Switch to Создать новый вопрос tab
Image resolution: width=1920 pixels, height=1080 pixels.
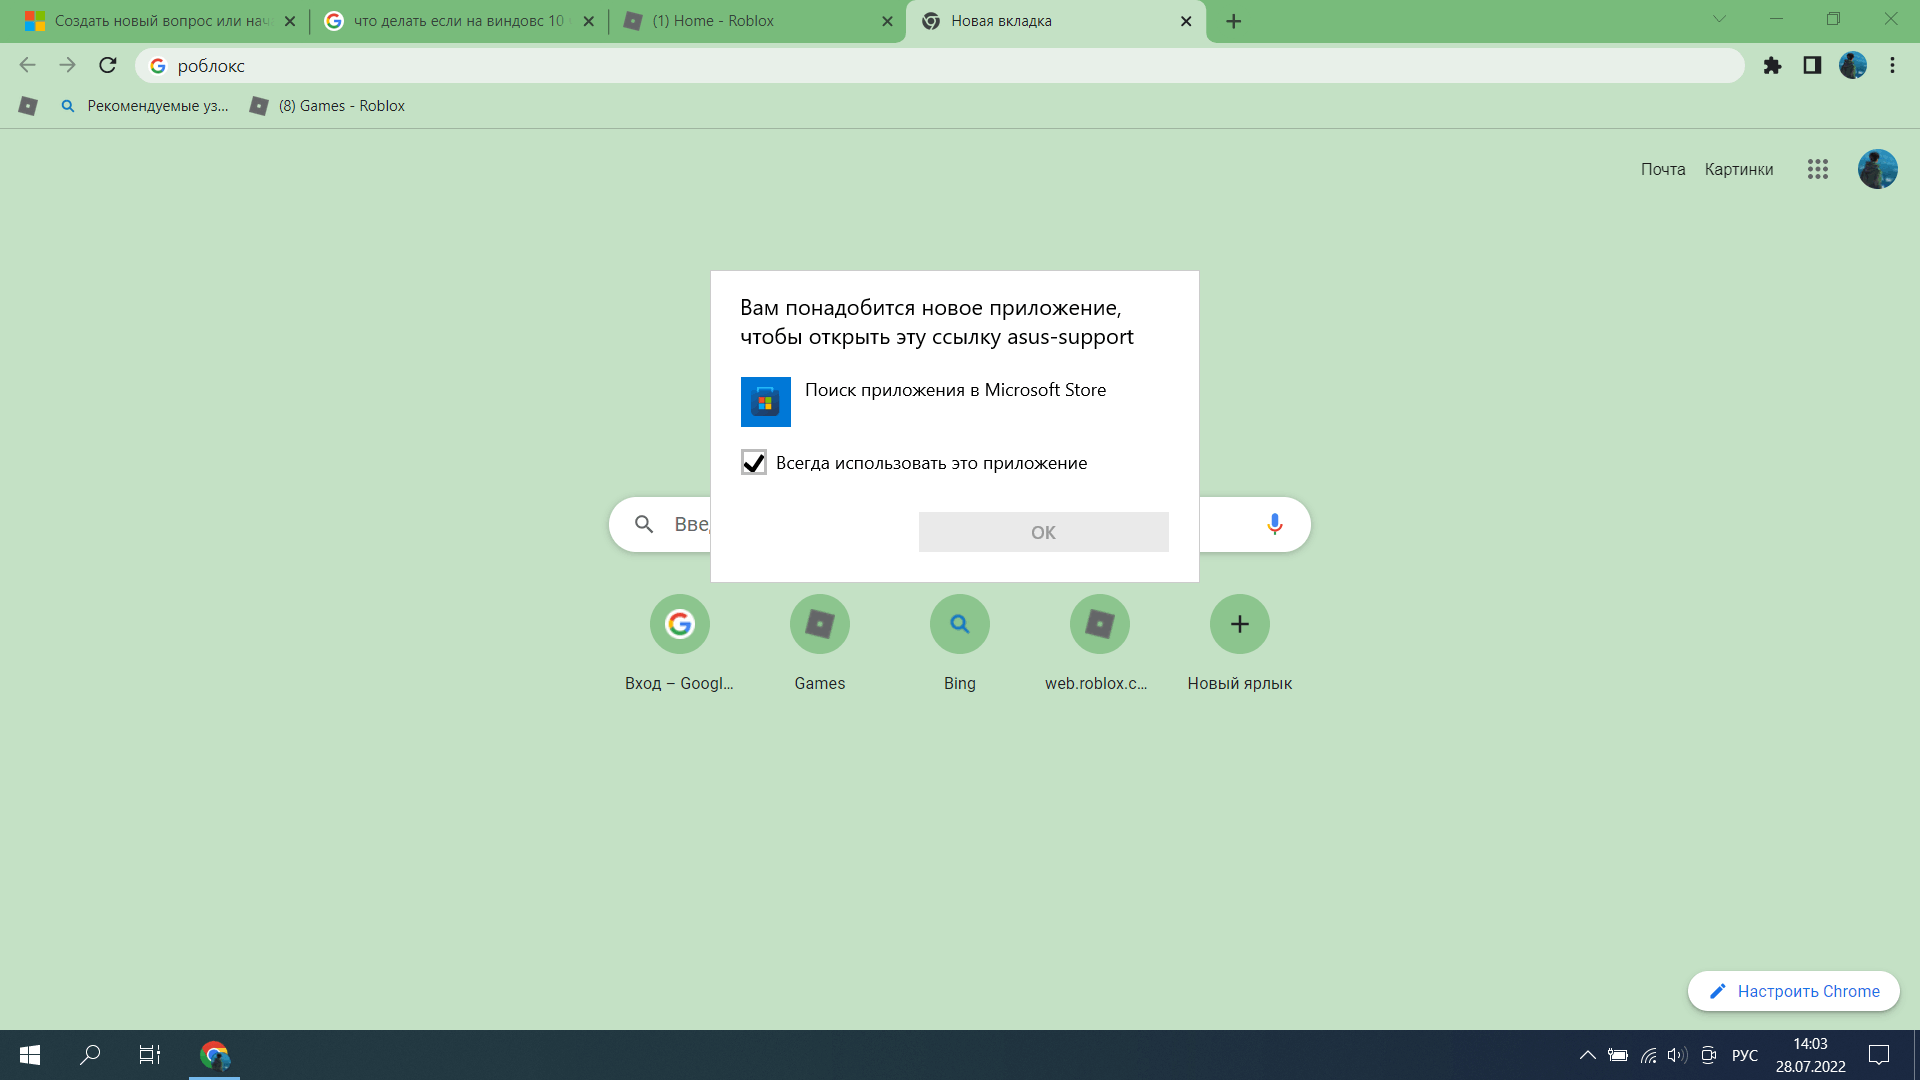pyautogui.click(x=160, y=21)
